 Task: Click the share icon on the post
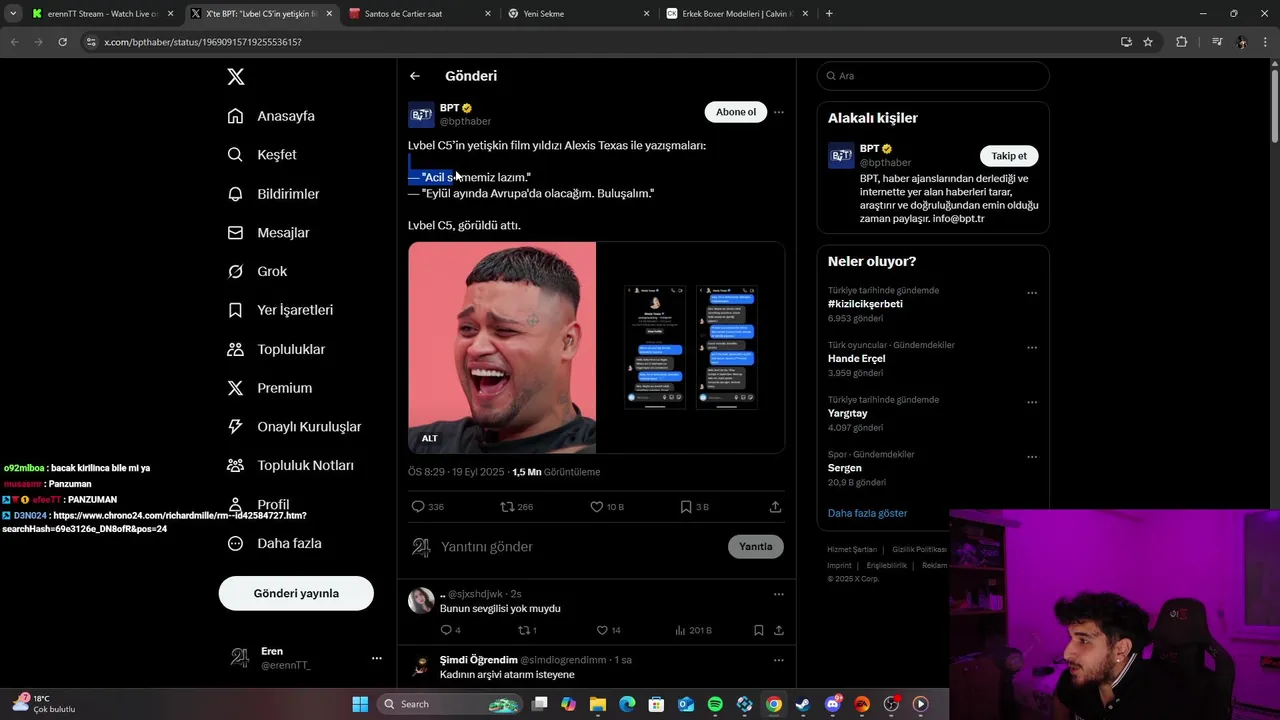[775, 507]
